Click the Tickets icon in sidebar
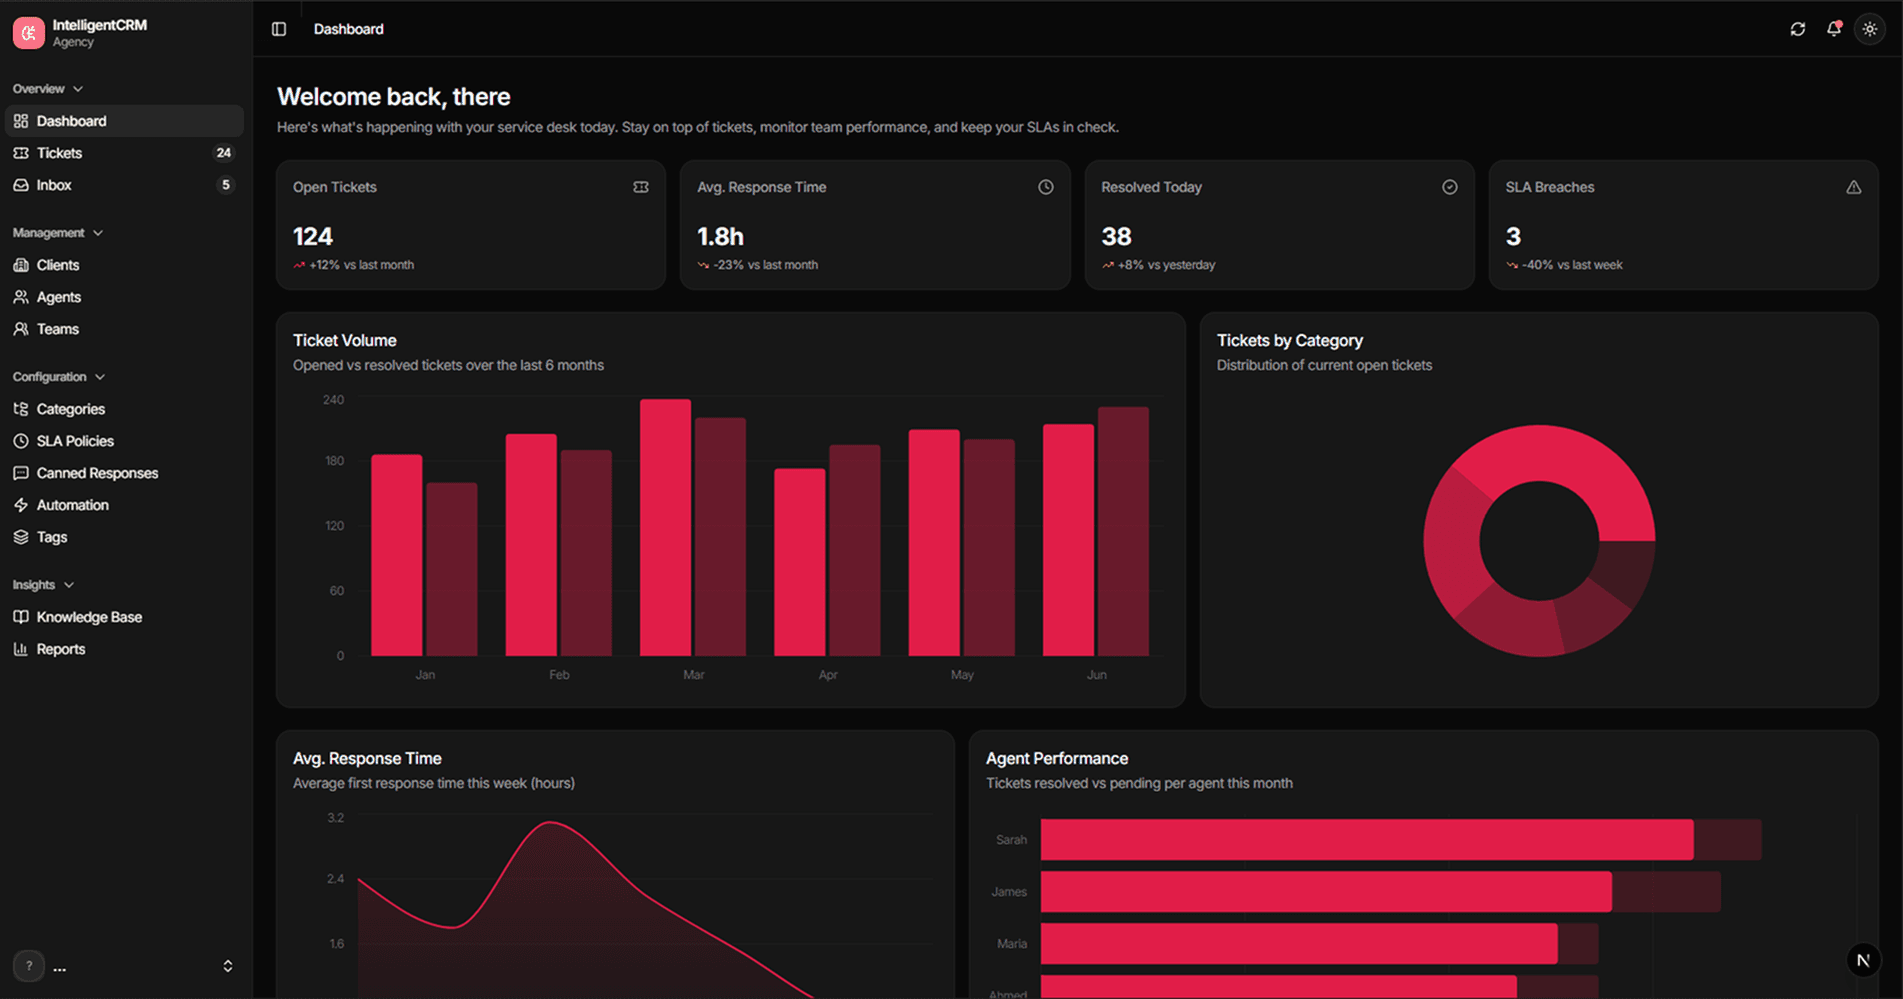This screenshot has height=999, width=1903. pyautogui.click(x=21, y=153)
